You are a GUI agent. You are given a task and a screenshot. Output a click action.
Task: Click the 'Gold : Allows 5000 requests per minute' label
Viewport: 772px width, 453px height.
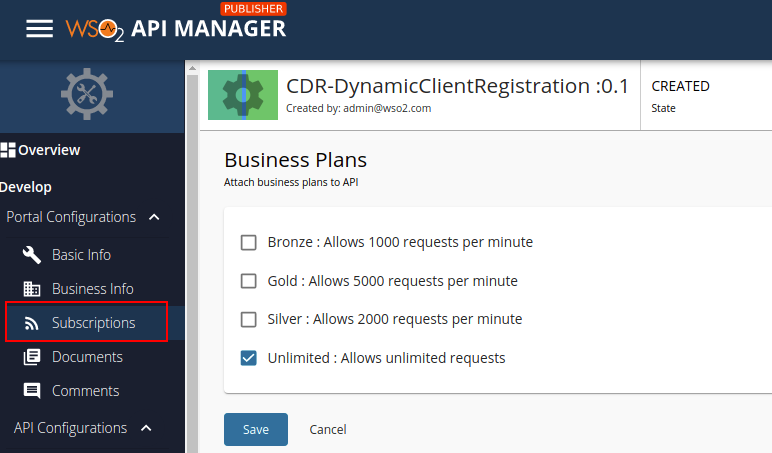pyautogui.click(x=392, y=281)
